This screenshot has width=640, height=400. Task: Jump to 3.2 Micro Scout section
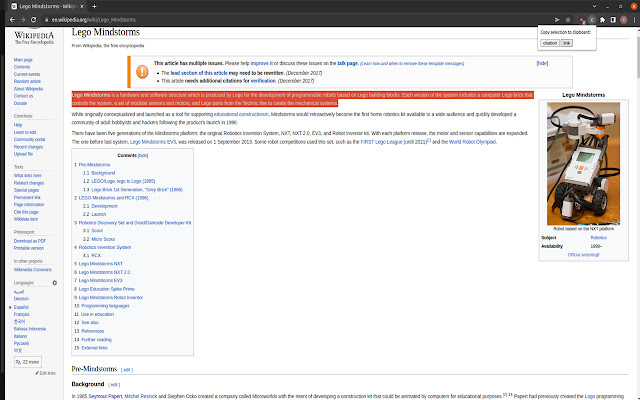point(99,239)
